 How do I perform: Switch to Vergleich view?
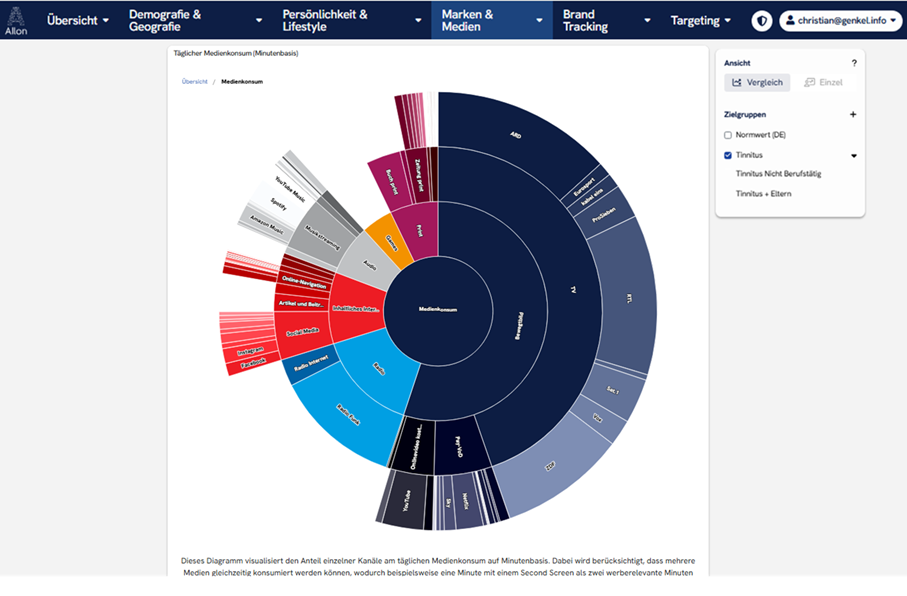pos(757,82)
